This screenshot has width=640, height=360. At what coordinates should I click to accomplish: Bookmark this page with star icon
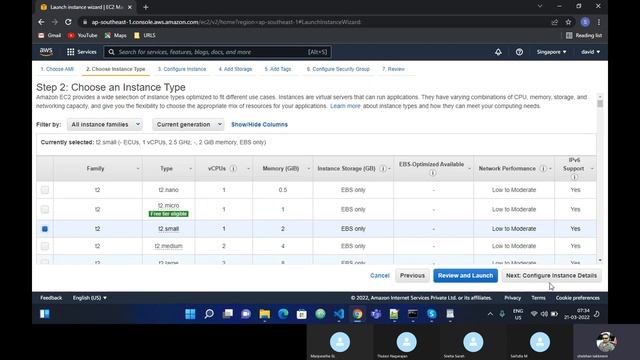pos(568,22)
